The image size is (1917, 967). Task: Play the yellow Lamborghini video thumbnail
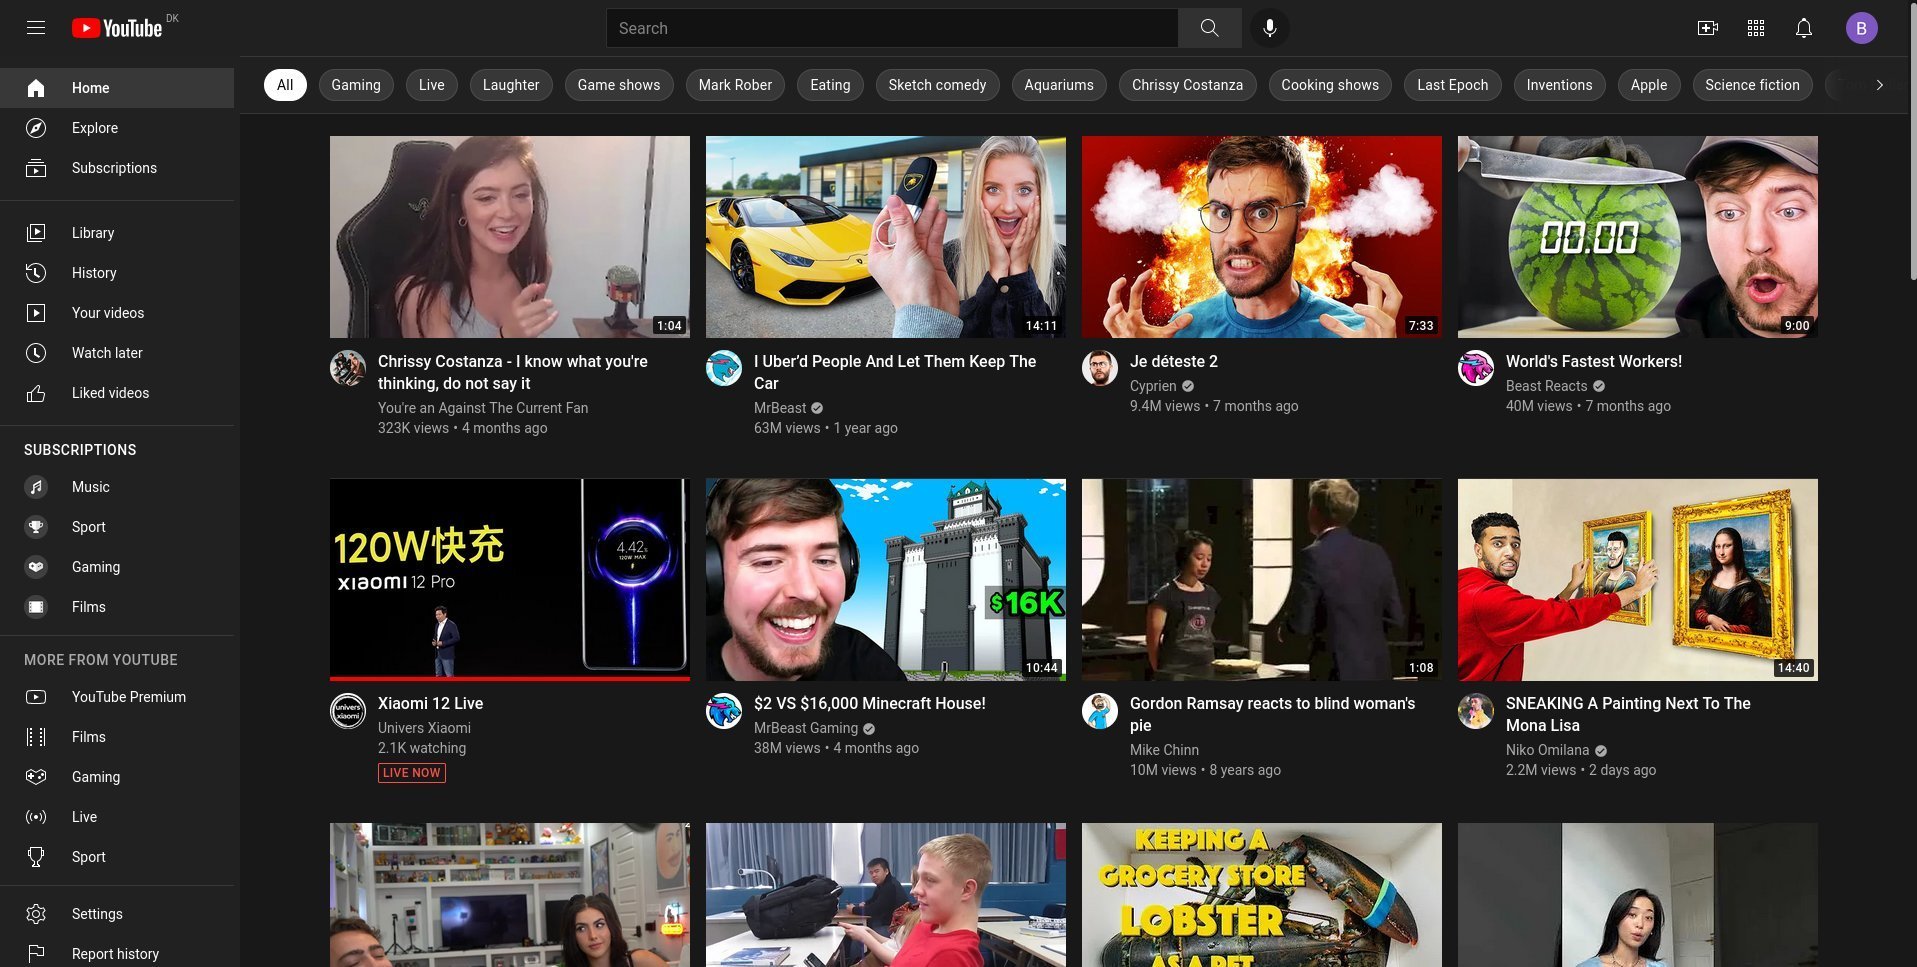pyautogui.click(x=886, y=237)
